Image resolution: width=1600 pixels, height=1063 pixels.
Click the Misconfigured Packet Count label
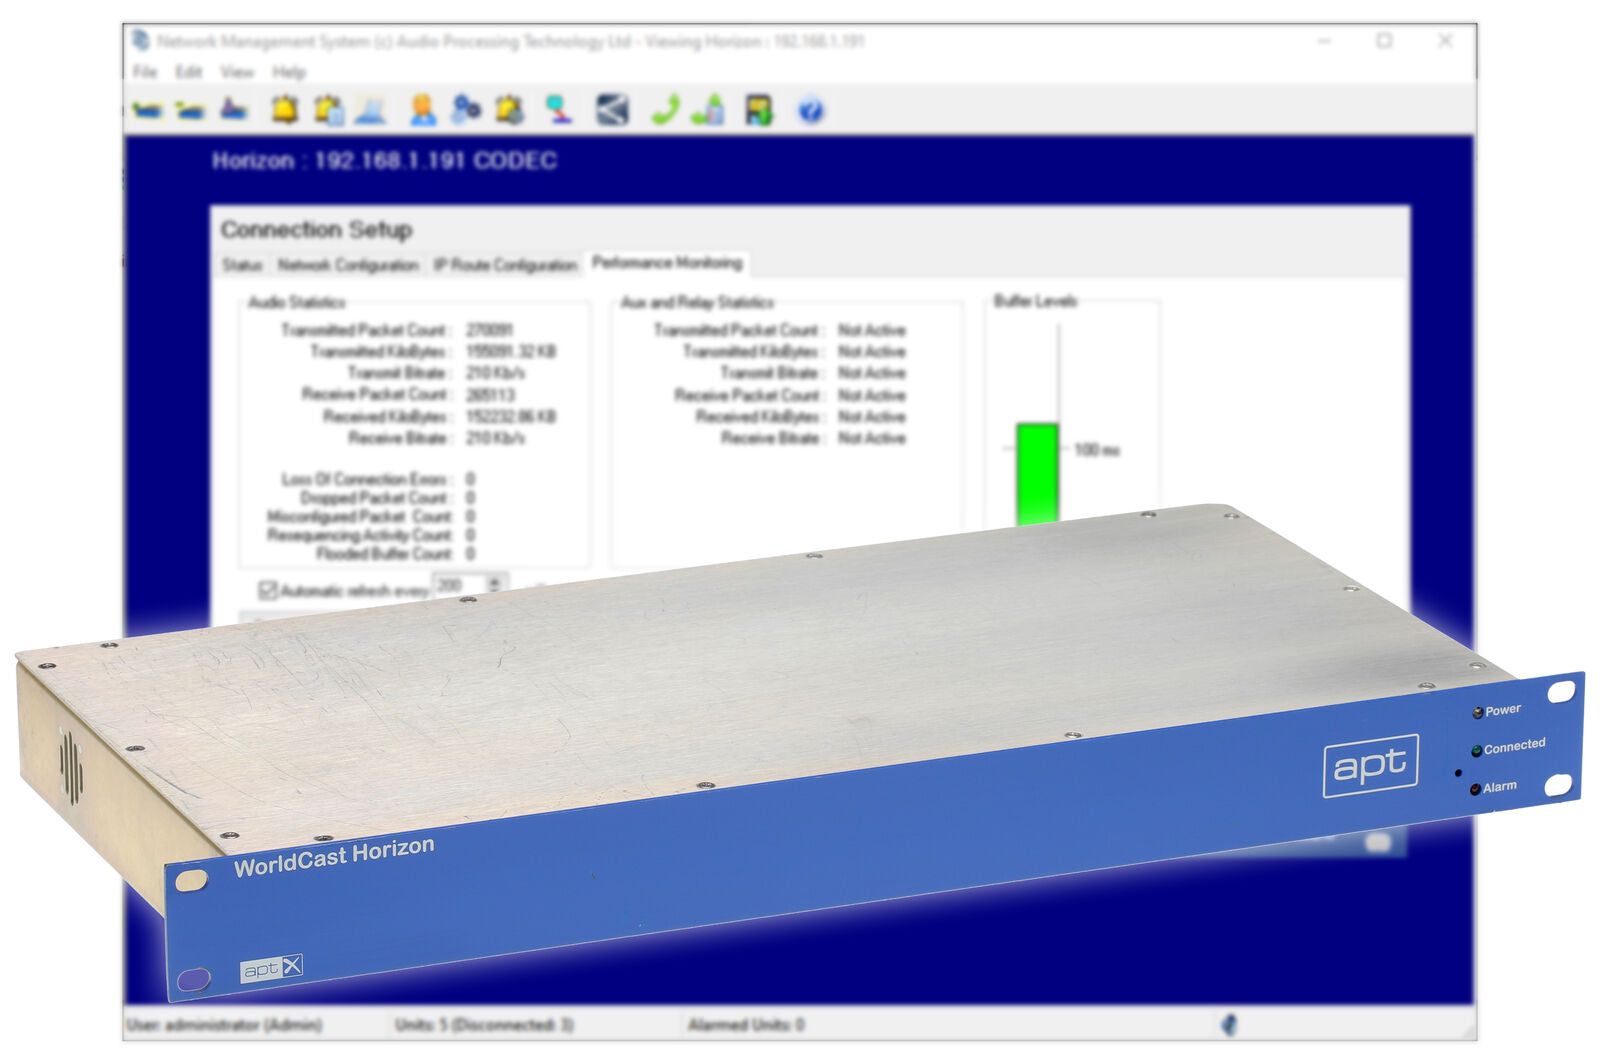360,517
